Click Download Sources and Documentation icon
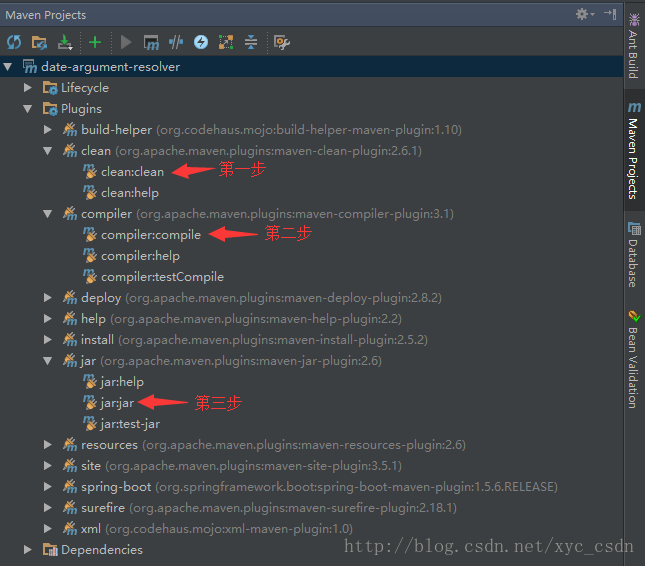The height and width of the screenshot is (566, 645). pyautogui.click(x=65, y=42)
